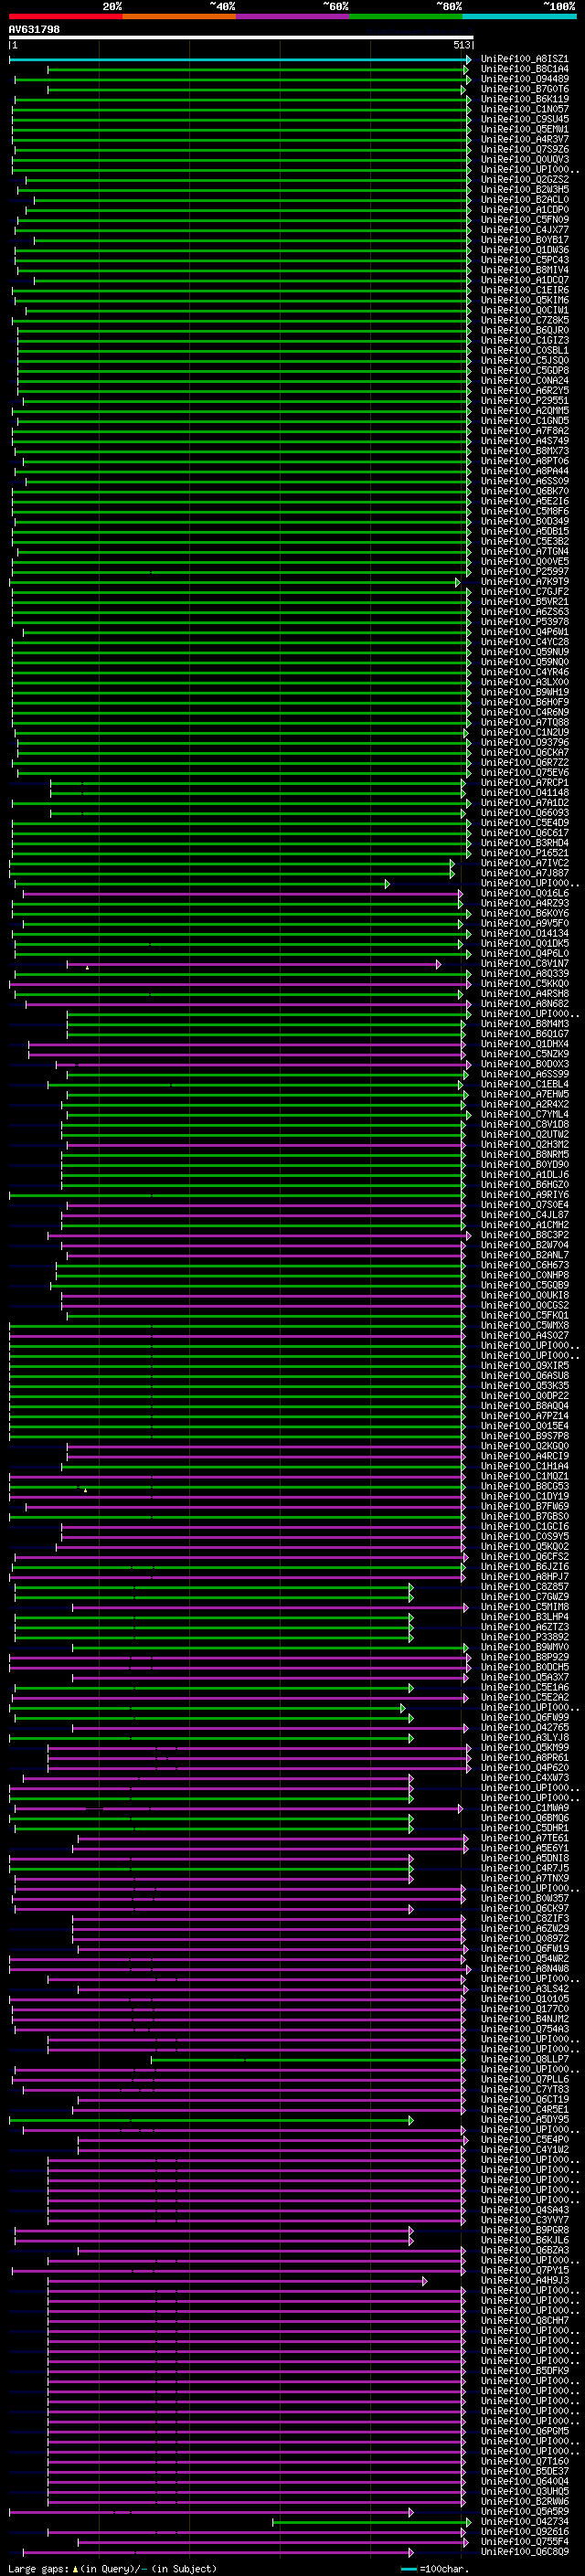
Task: Select entry UniRef100_C5FN09
Action: 524,220
